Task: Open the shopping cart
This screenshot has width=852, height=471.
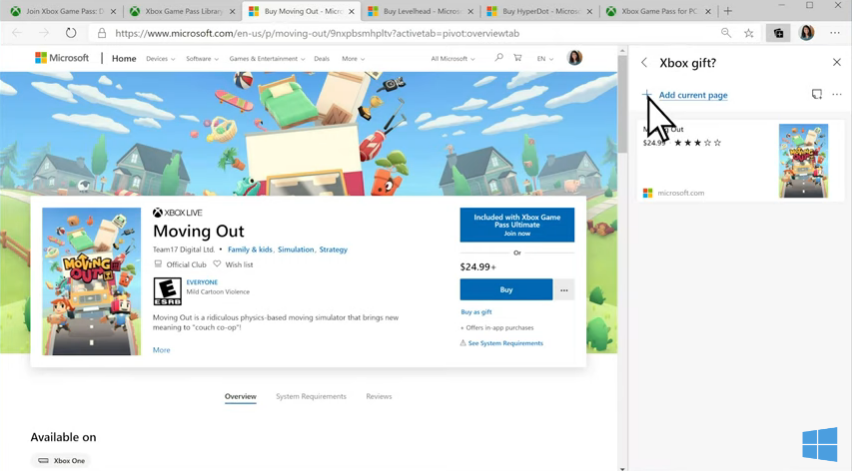Action: click(x=518, y=58)
